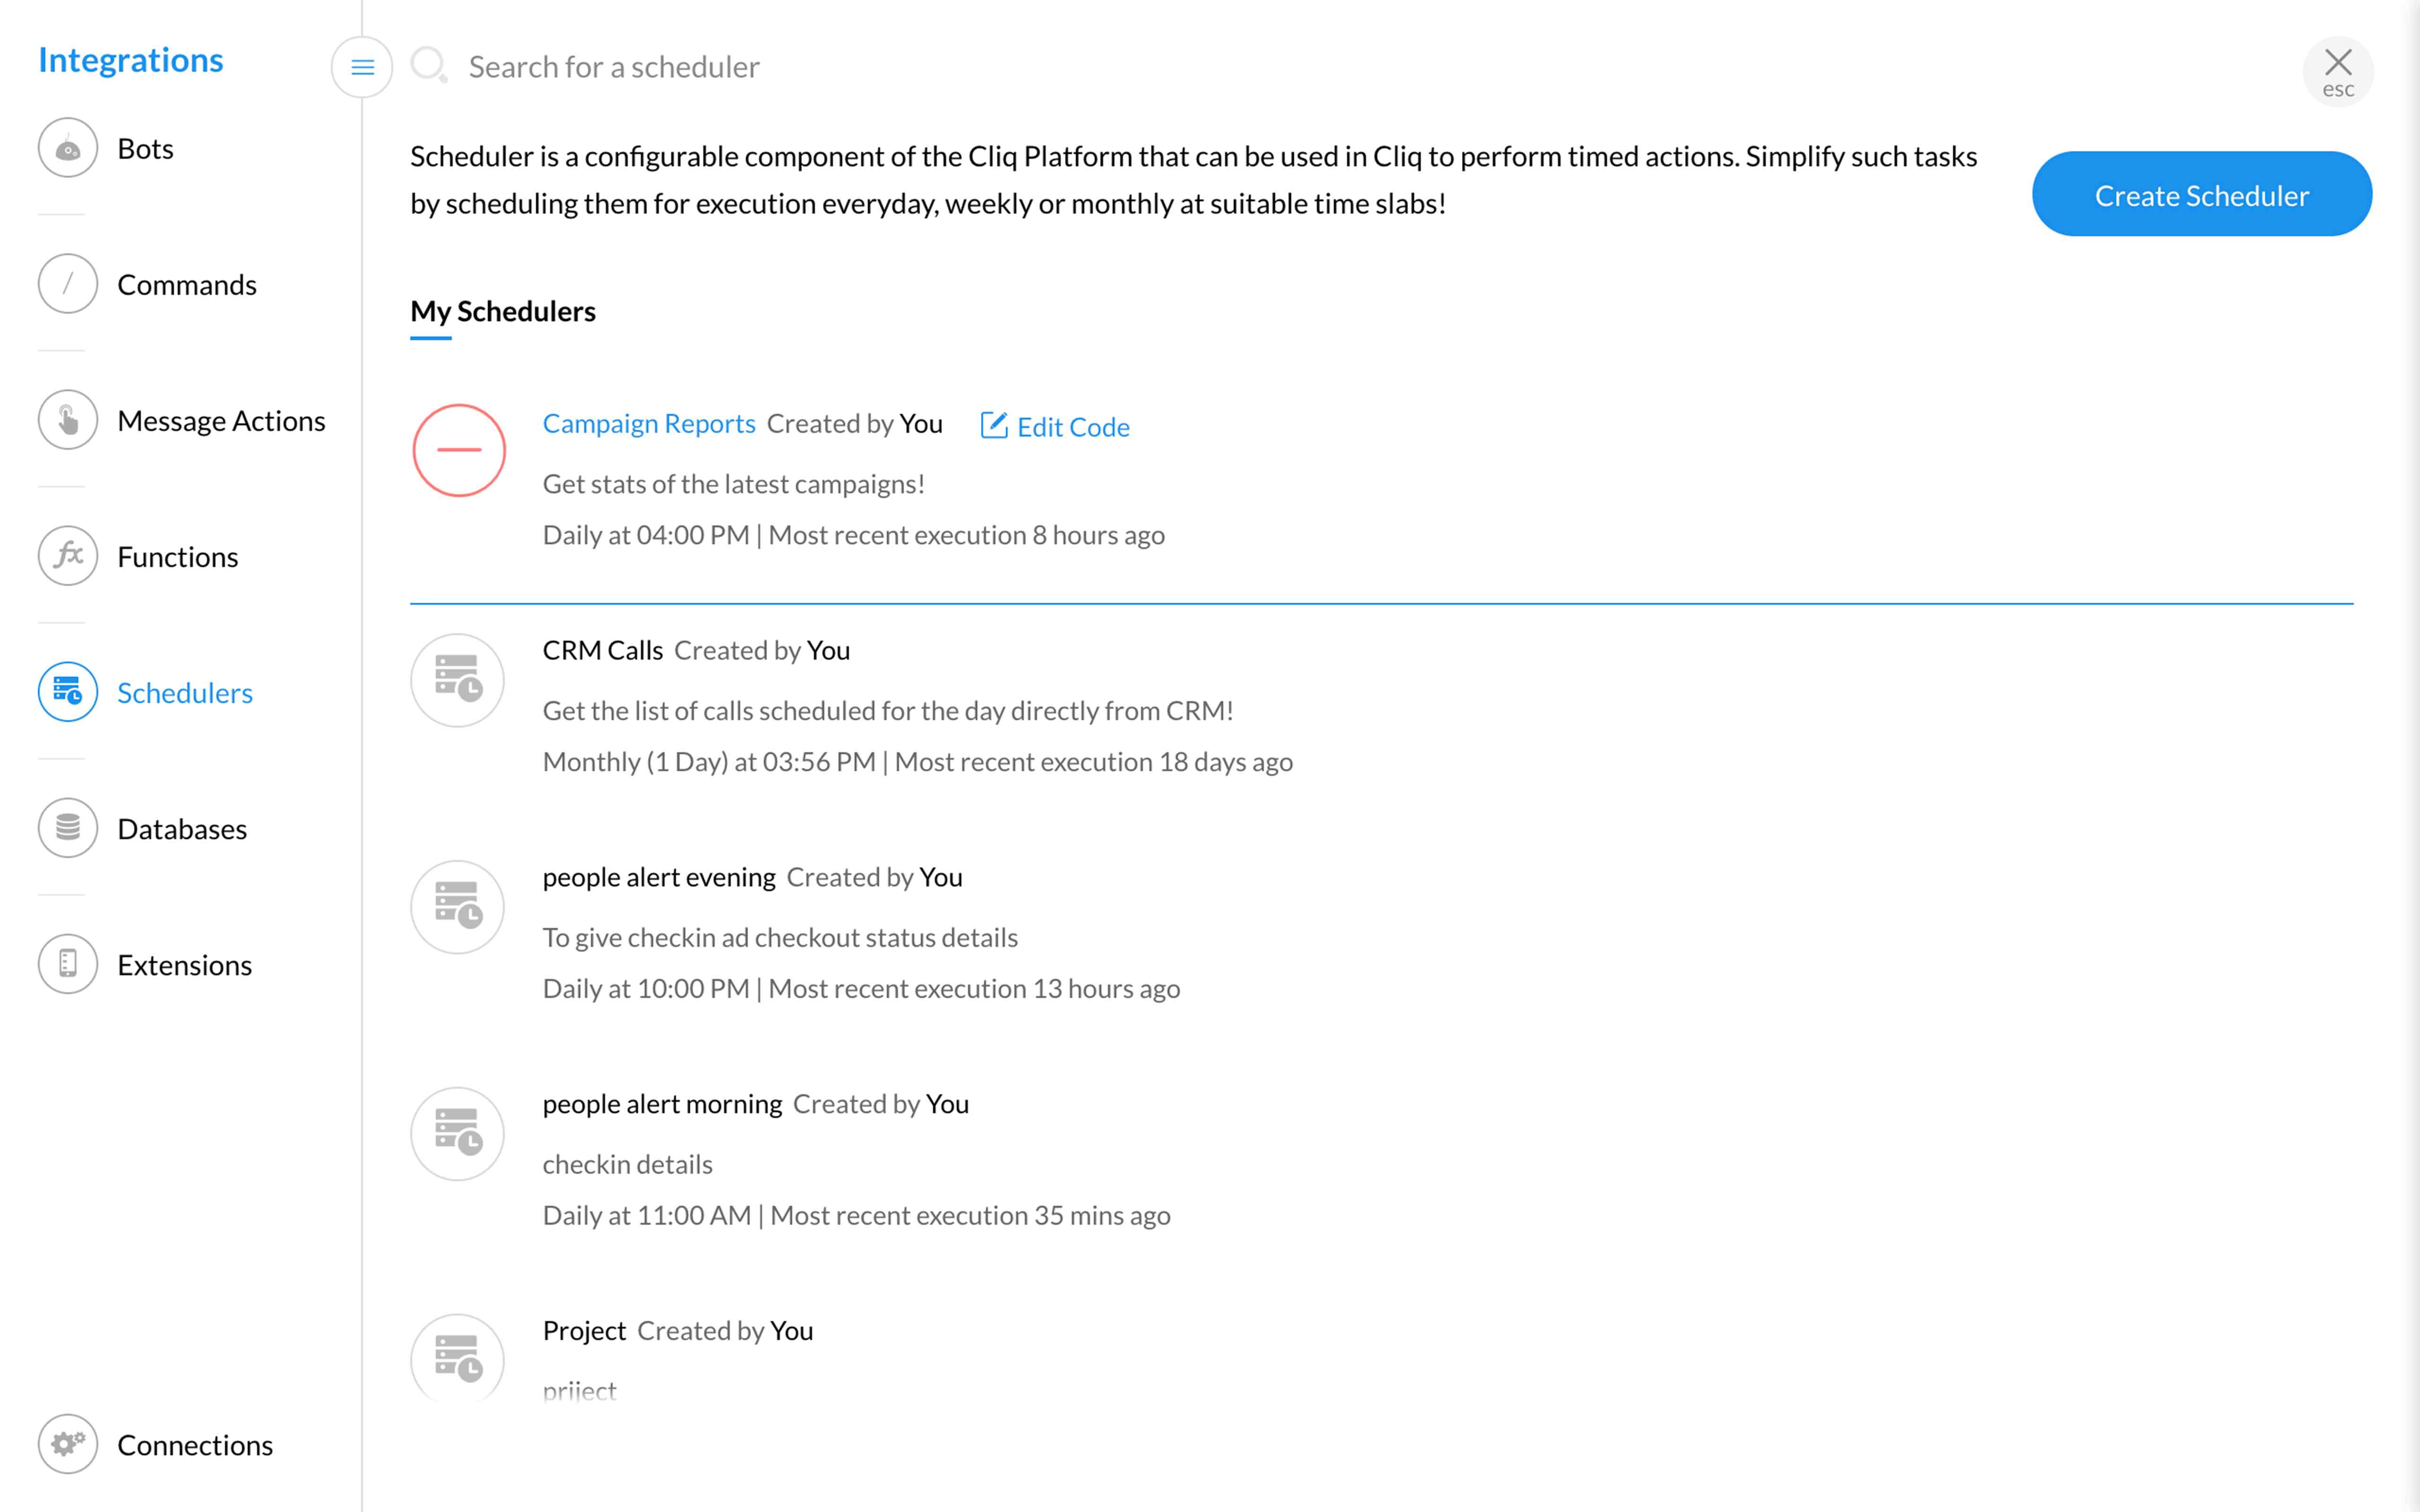Select the Commands integration icon
This screenshot has width=2420, height=1512.
(x=67, y=283)
